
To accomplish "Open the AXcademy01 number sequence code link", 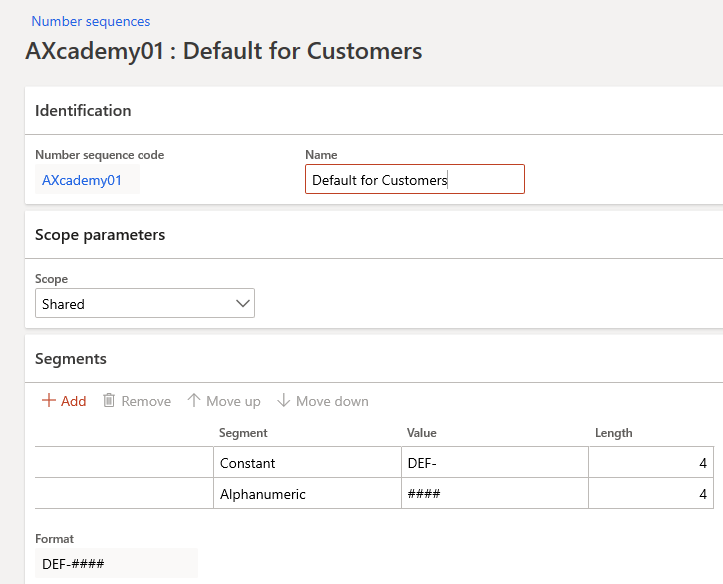I will (82, 180).
